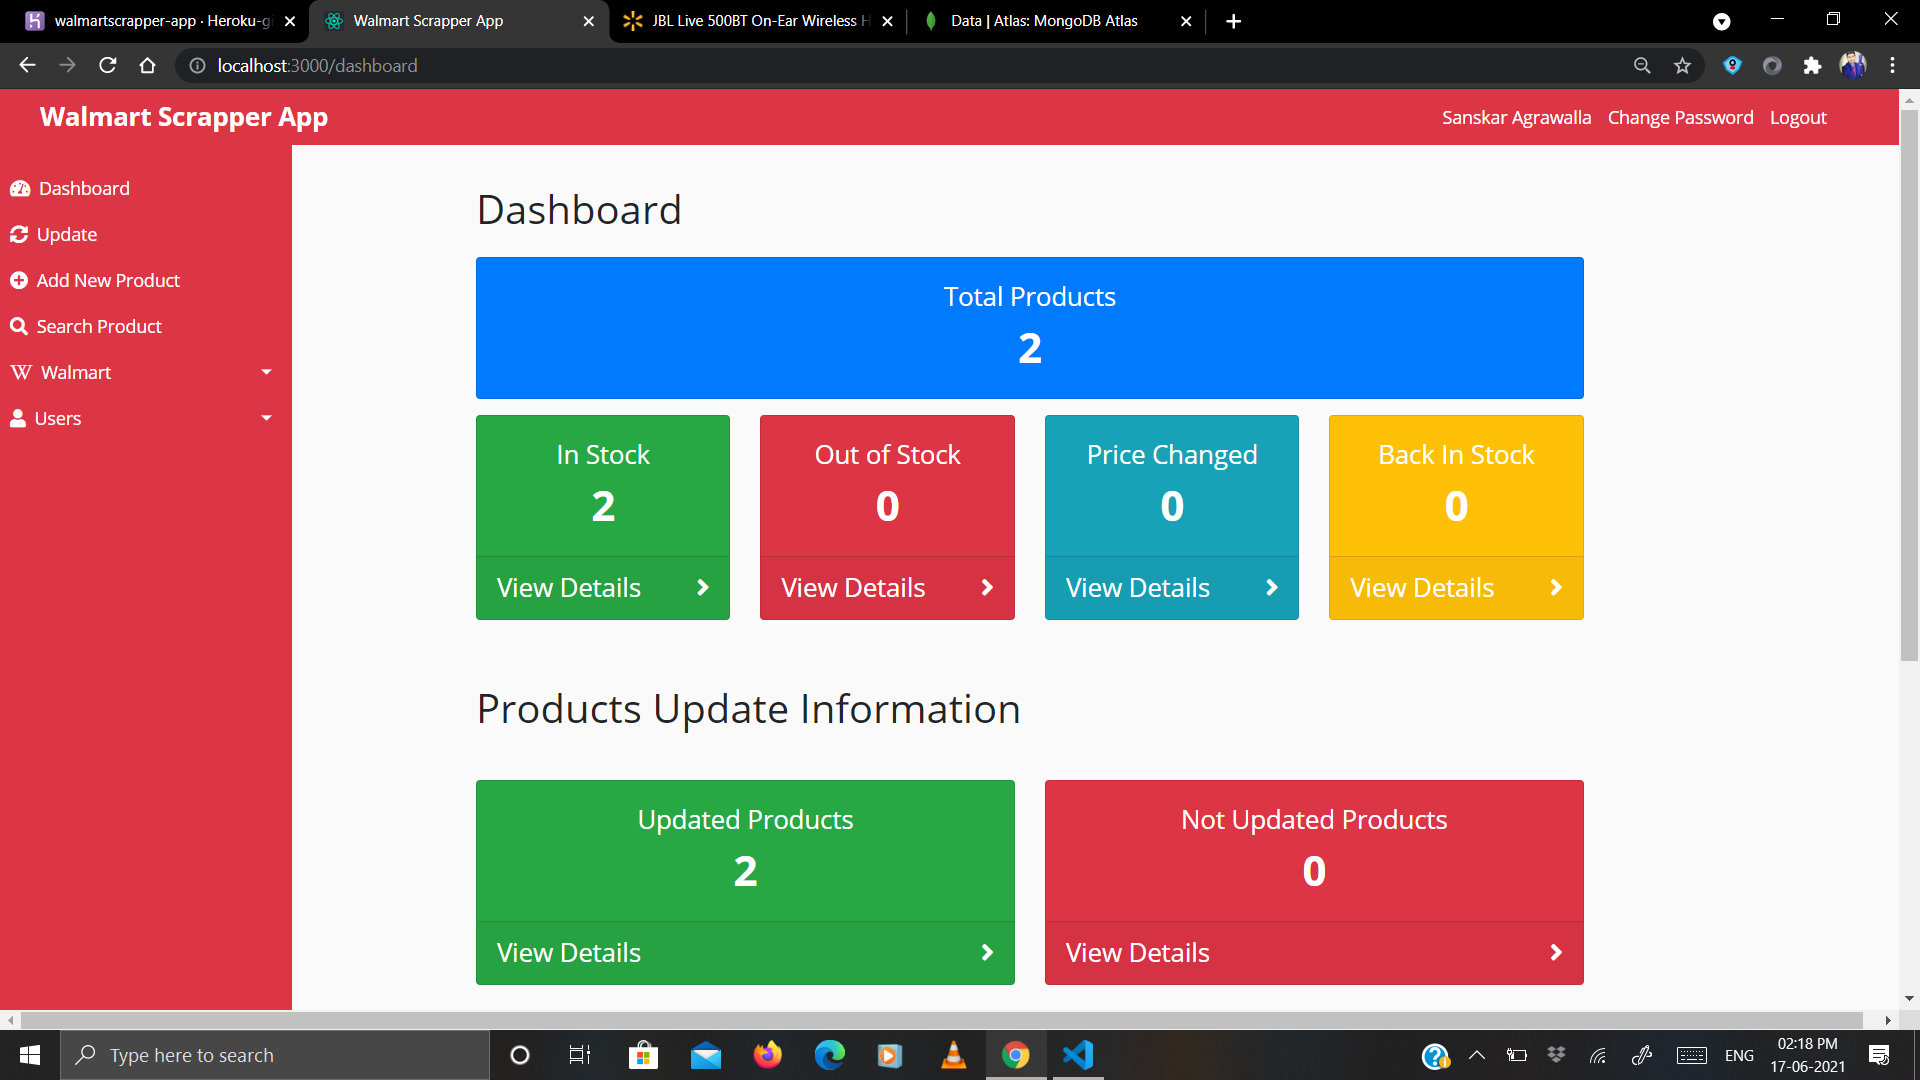Open a new browser tab with plus button

click(x=1233, y=21)
